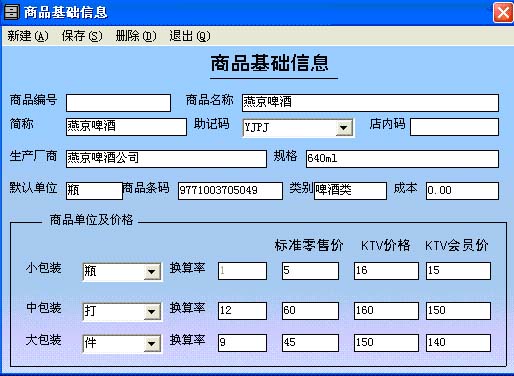Click 中包装 KTV会员价 field showing 150
514x376 pixels.
point(458,311)
